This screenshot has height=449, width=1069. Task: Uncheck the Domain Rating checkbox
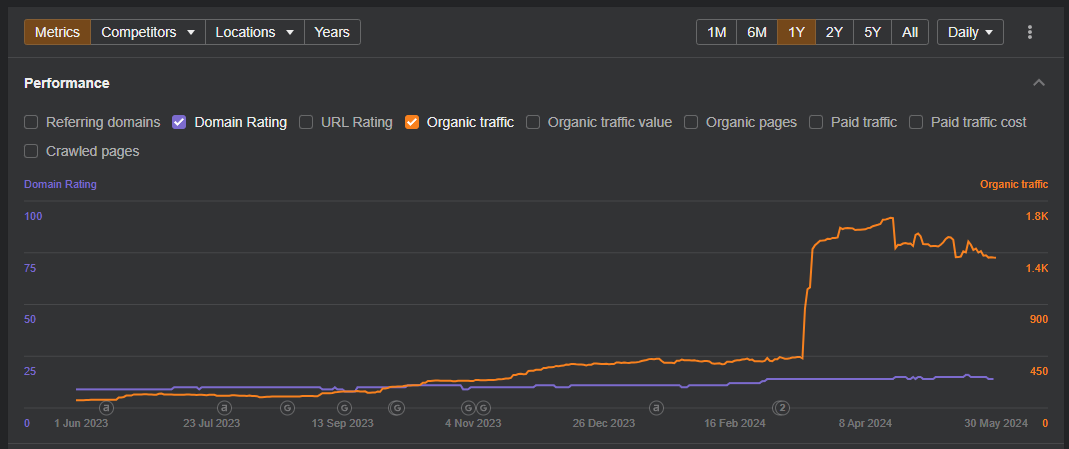pos(180,122)
